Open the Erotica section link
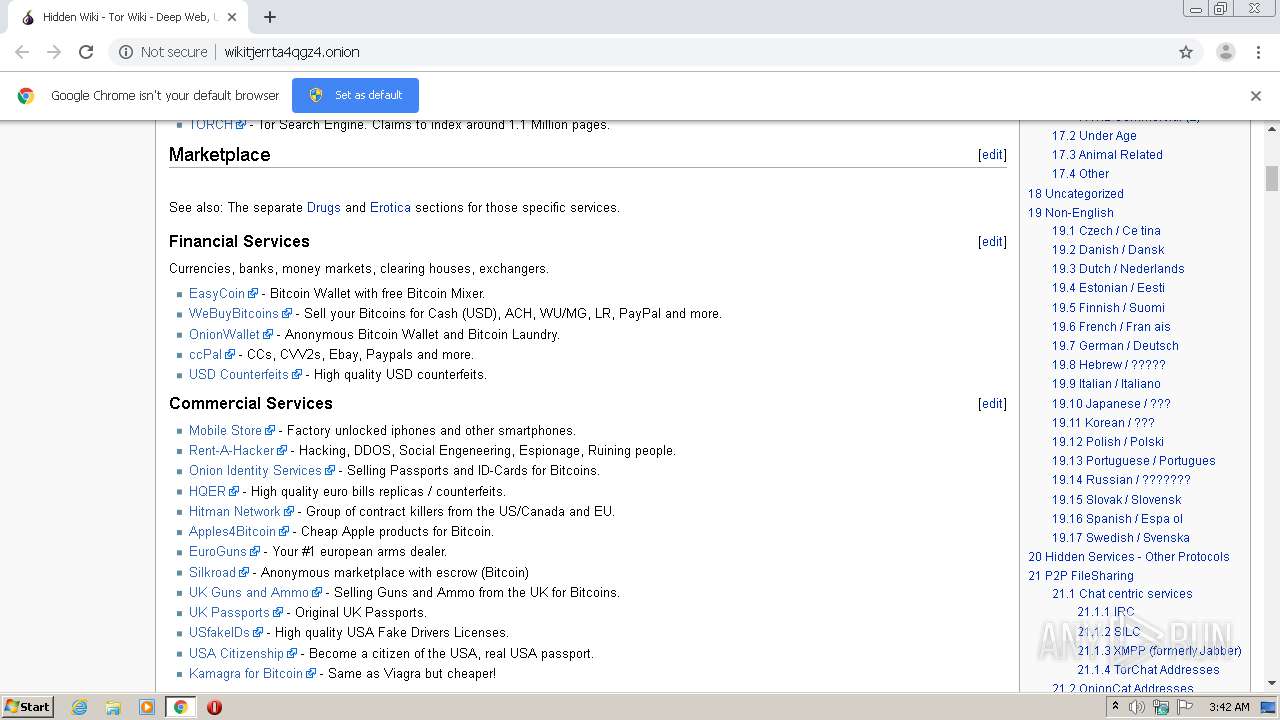Screen dimensions: 1280x720 point(390,208)
